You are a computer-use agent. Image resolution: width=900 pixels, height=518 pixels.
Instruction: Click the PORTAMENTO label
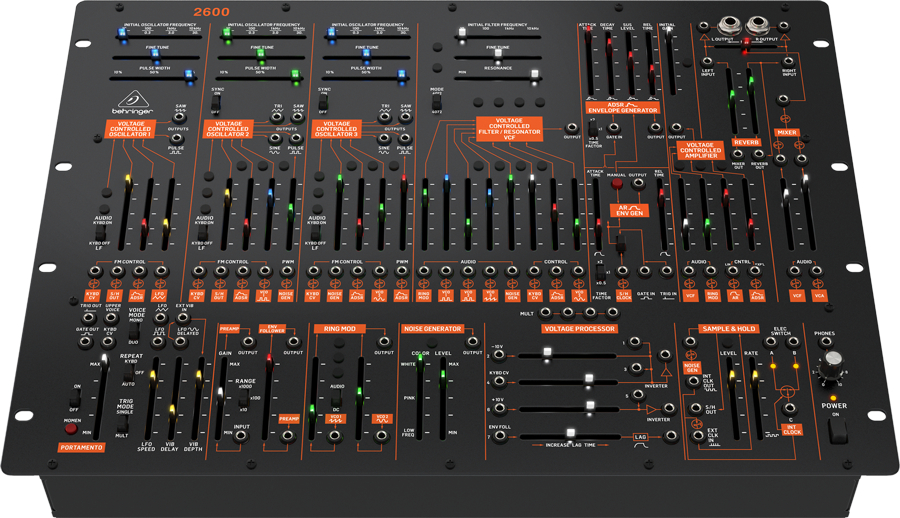81,447
